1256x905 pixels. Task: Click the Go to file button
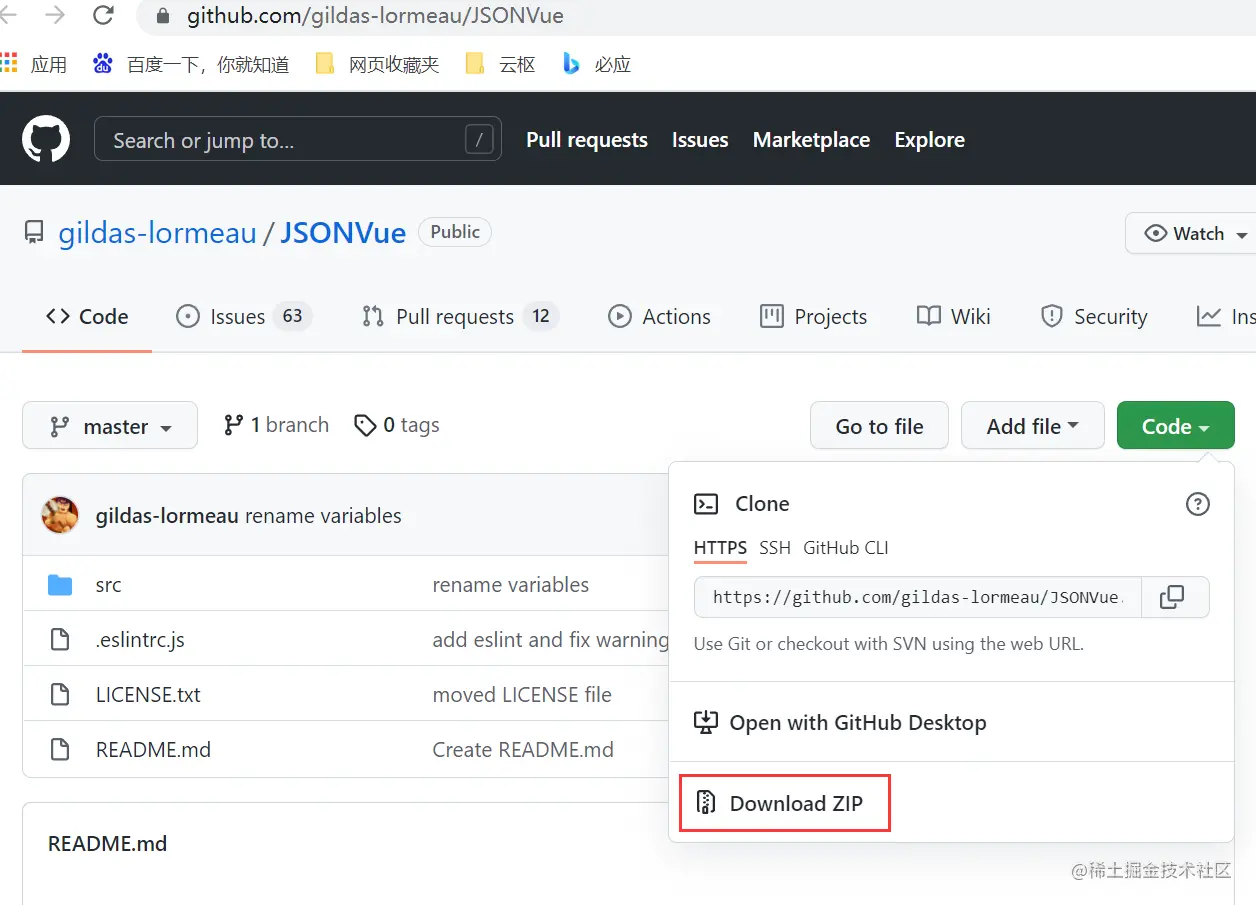point(879,426)
